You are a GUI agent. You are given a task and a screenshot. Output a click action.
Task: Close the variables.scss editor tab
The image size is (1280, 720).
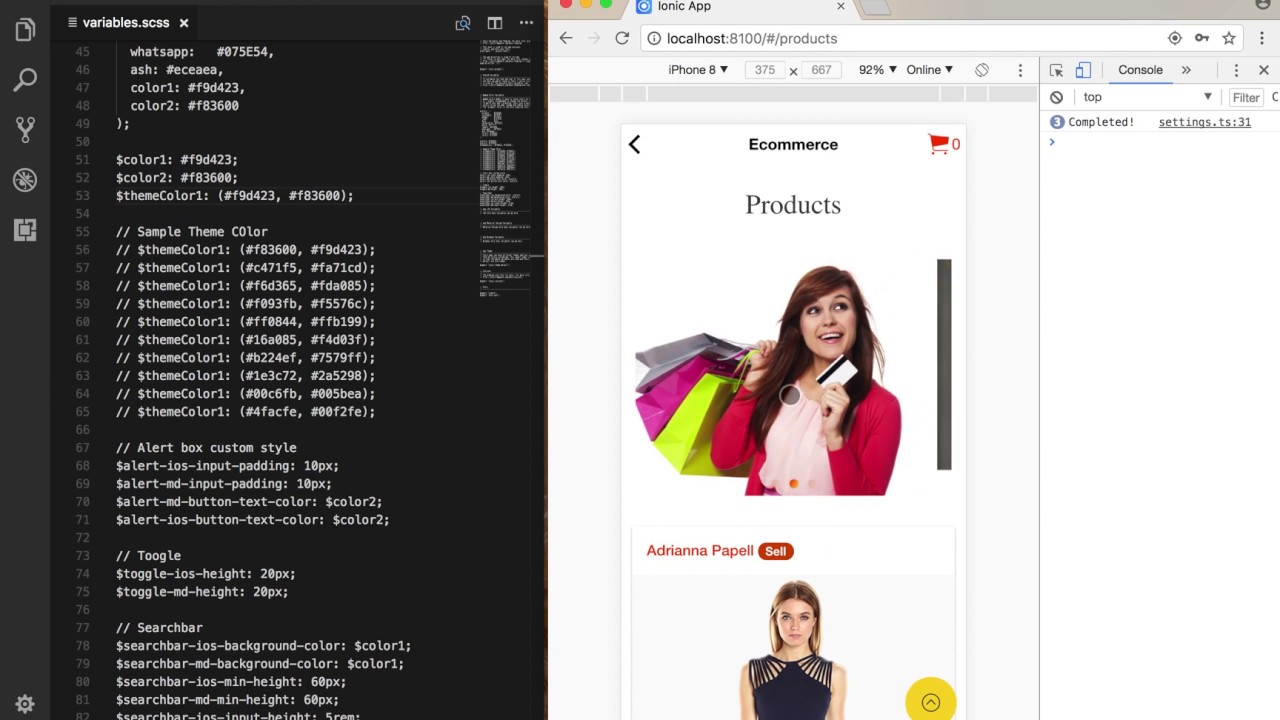[x=184, y=22]
